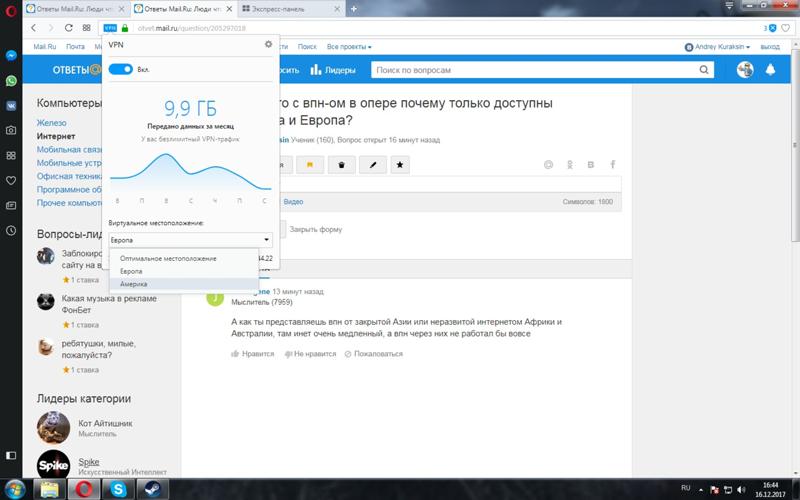800x500 pixels.
Task: Open history clock in sidebar
Action: [11, 231]
